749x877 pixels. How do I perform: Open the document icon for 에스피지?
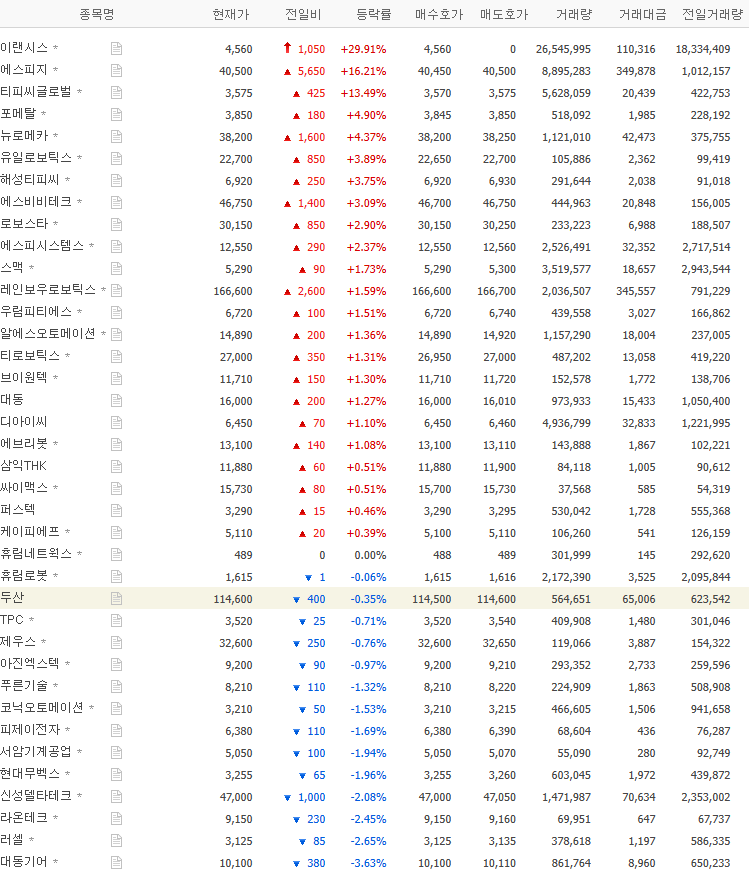click(x=116, y=70)
